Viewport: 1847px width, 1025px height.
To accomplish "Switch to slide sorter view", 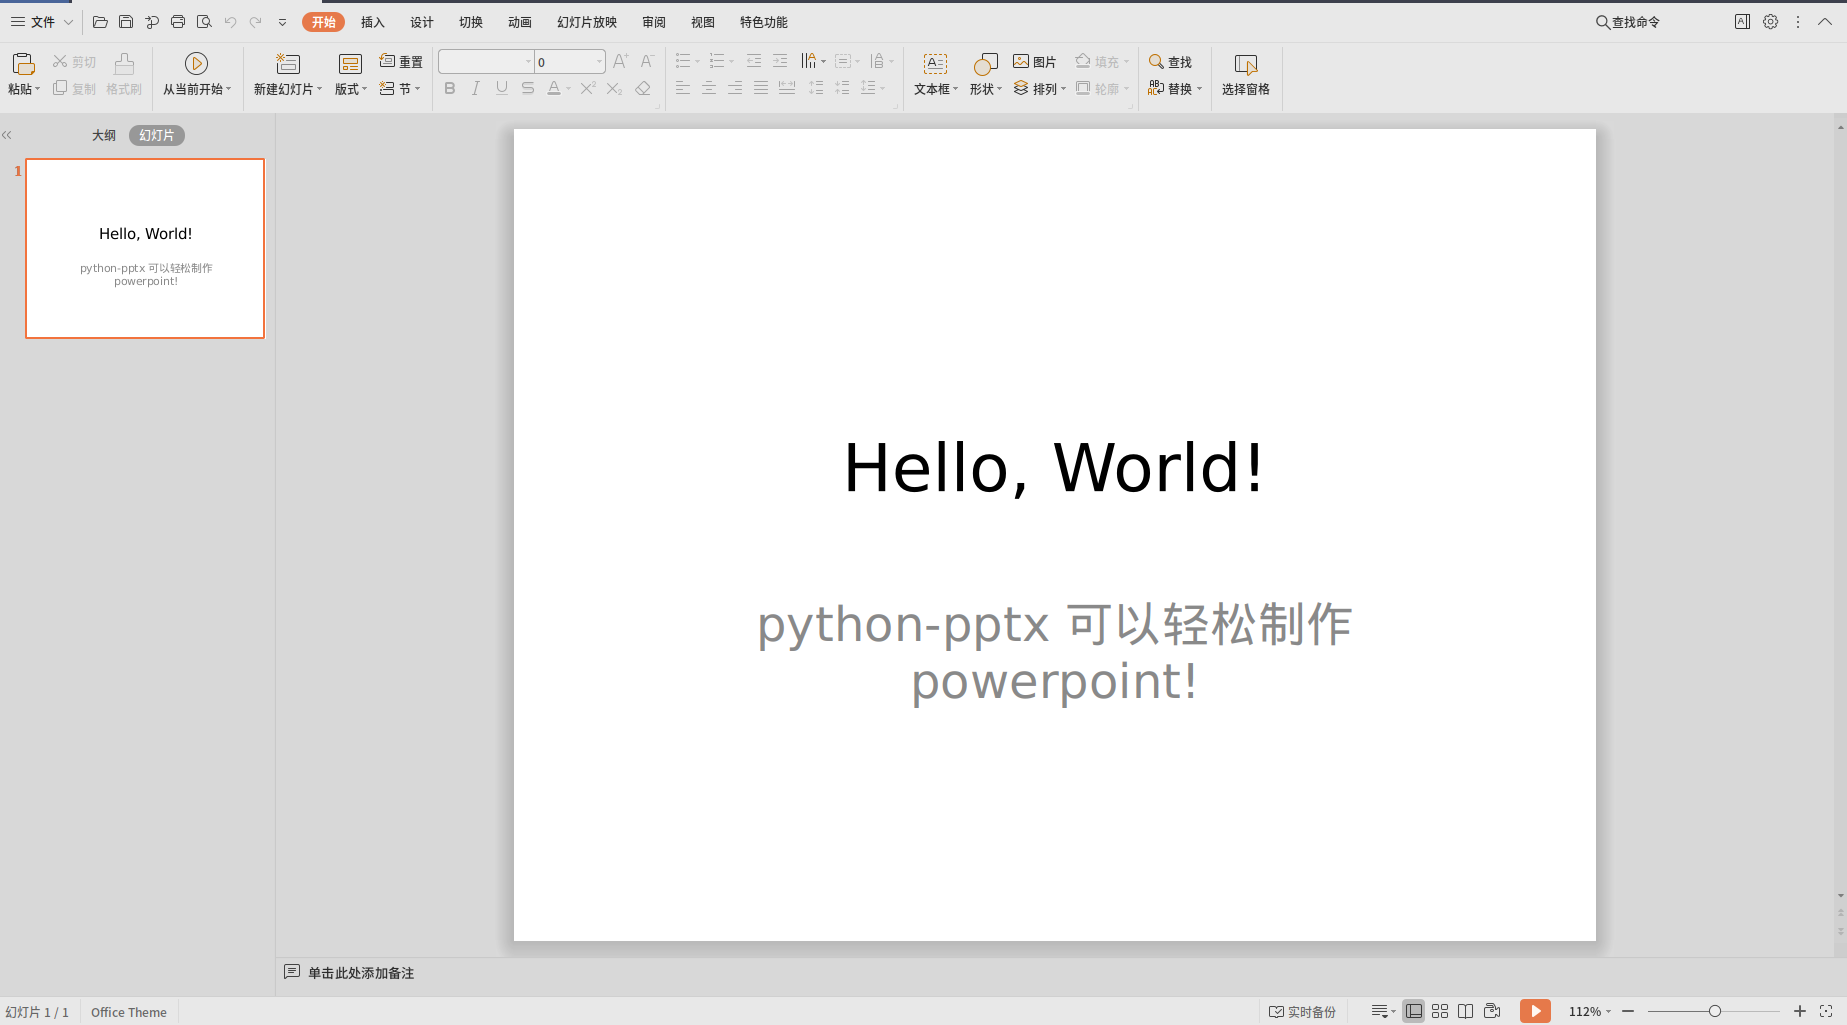I will point(1440,1011).
